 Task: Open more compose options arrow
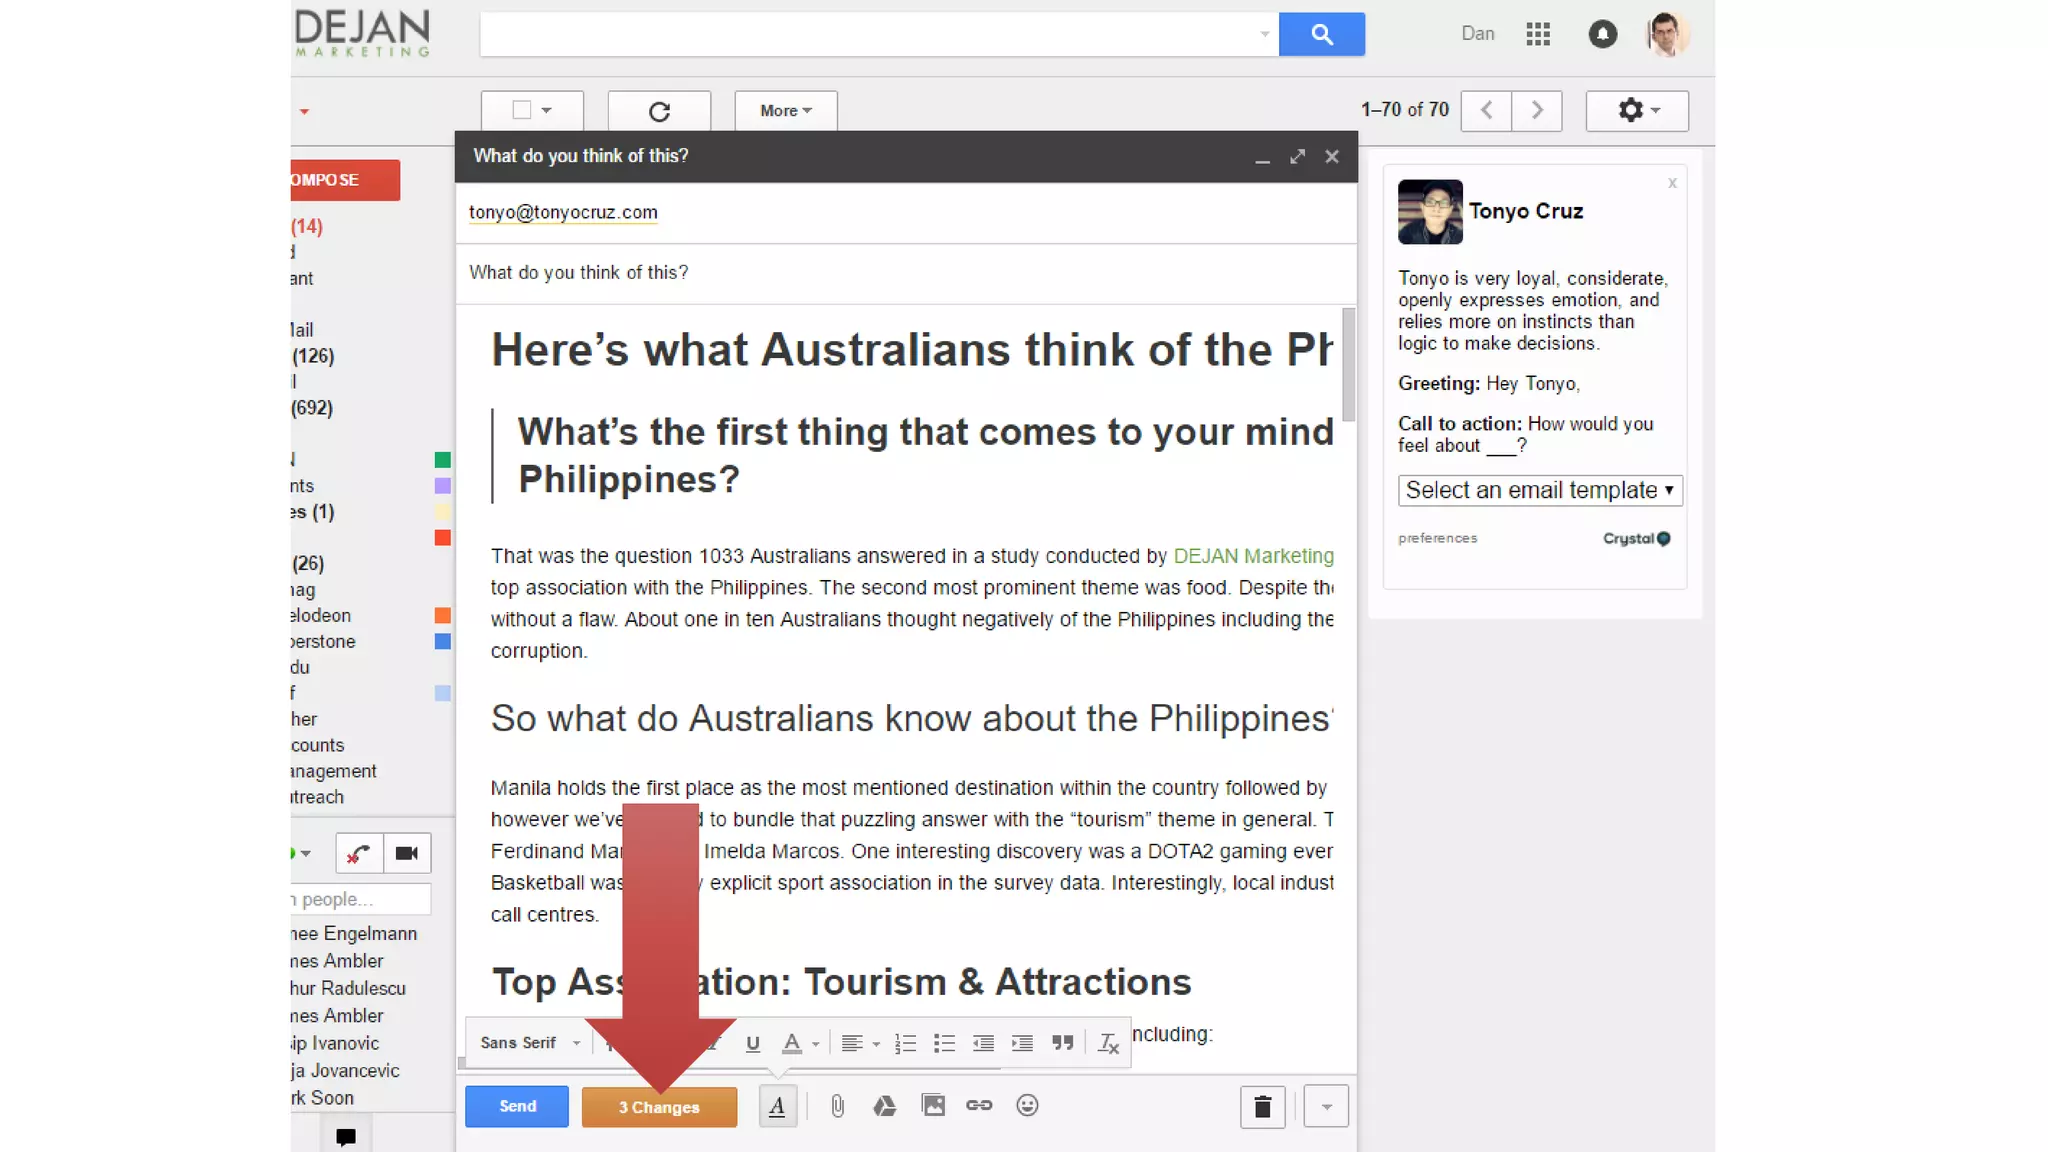click(1326, 1107)
